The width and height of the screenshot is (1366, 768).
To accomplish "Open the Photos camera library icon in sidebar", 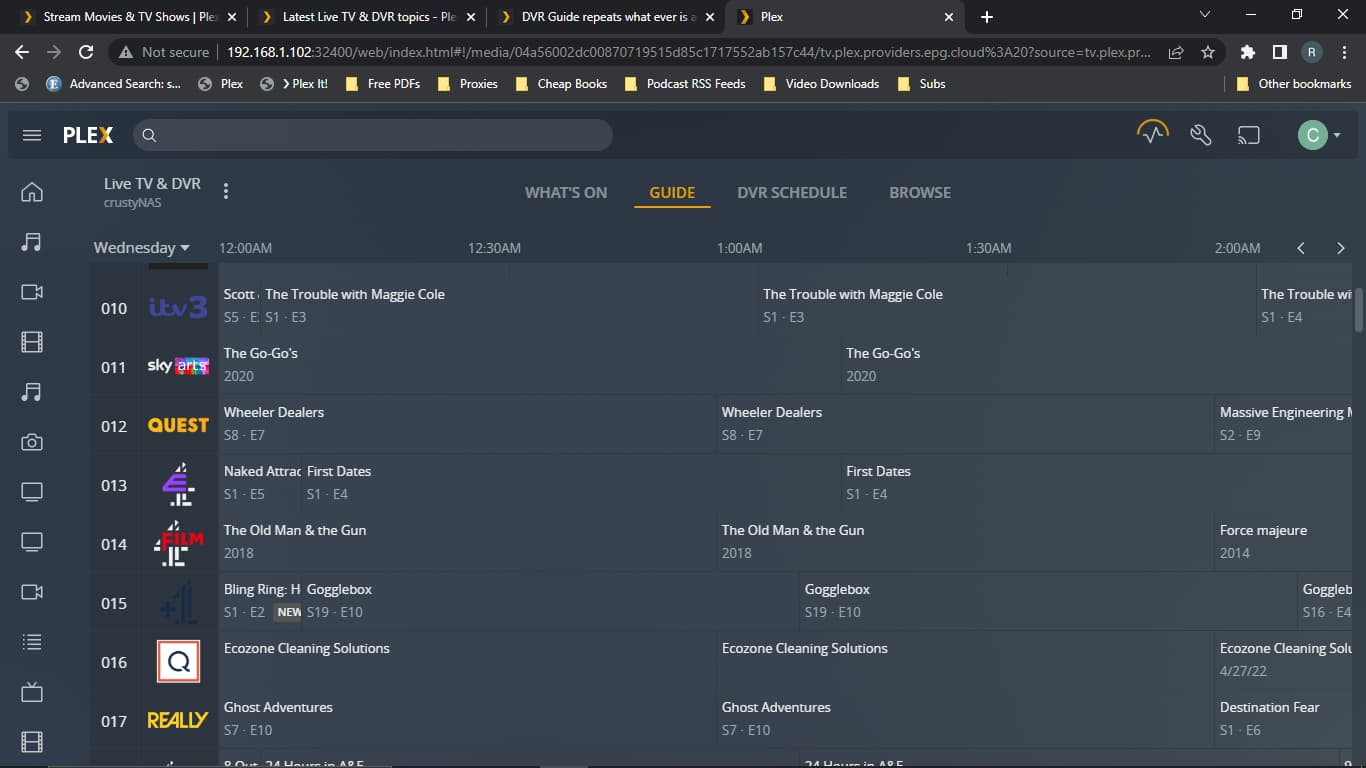I will pos(32,442).
